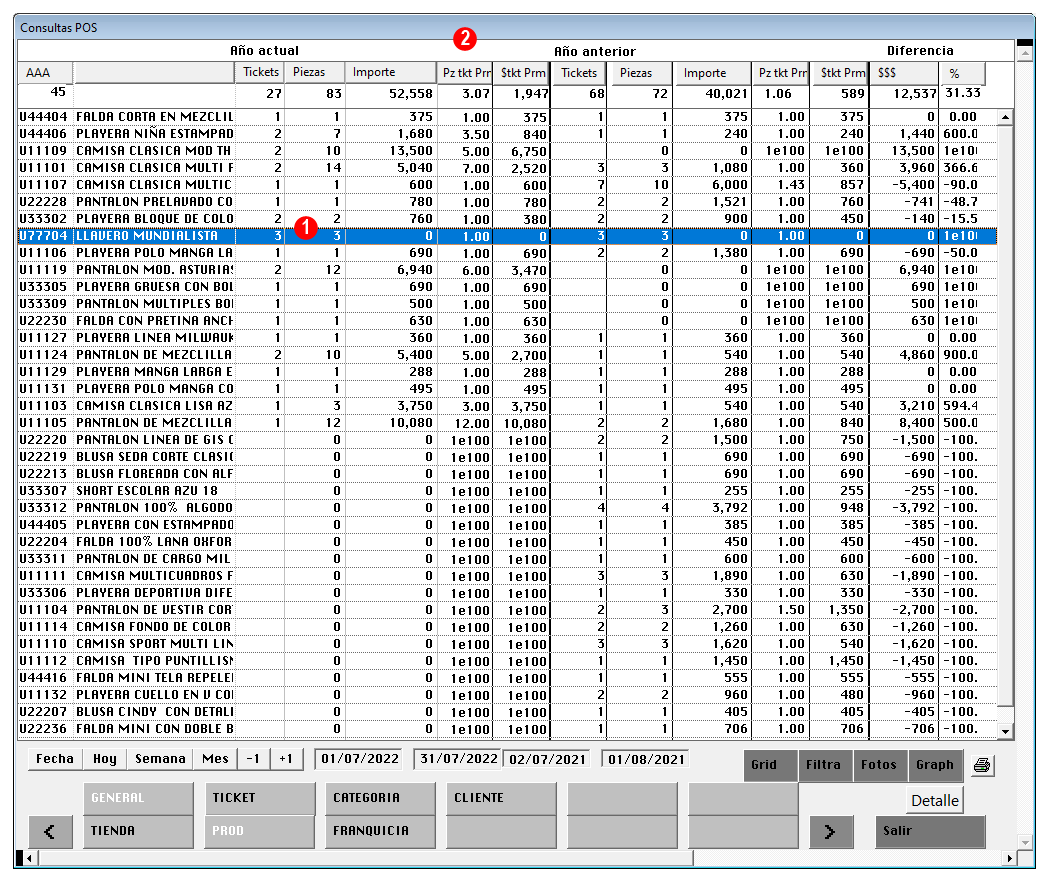Image resolution: width=1047 pixels, height=879 pixels.
Task: Set date range to Hoy
Action: point(105,759)
